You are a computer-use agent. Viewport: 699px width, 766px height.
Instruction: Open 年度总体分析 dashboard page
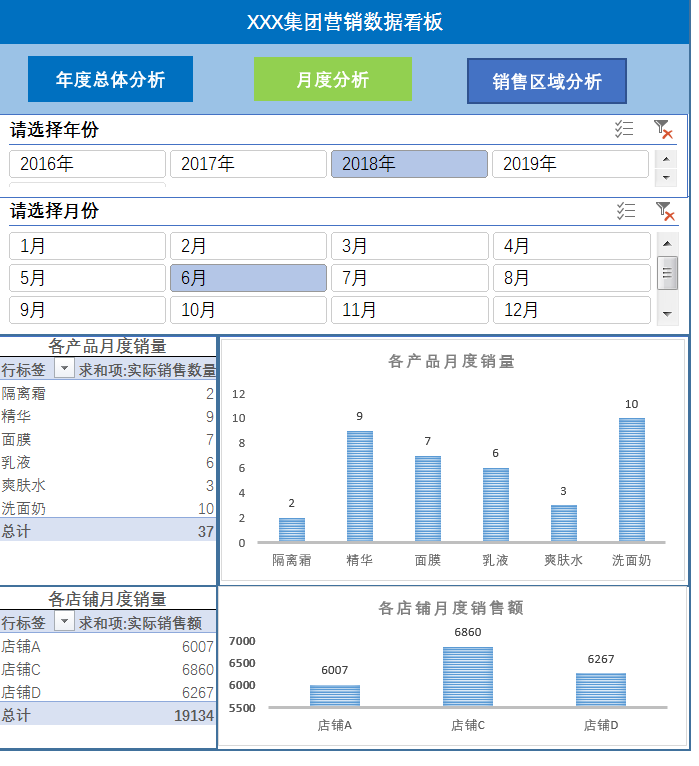(110, 79)
